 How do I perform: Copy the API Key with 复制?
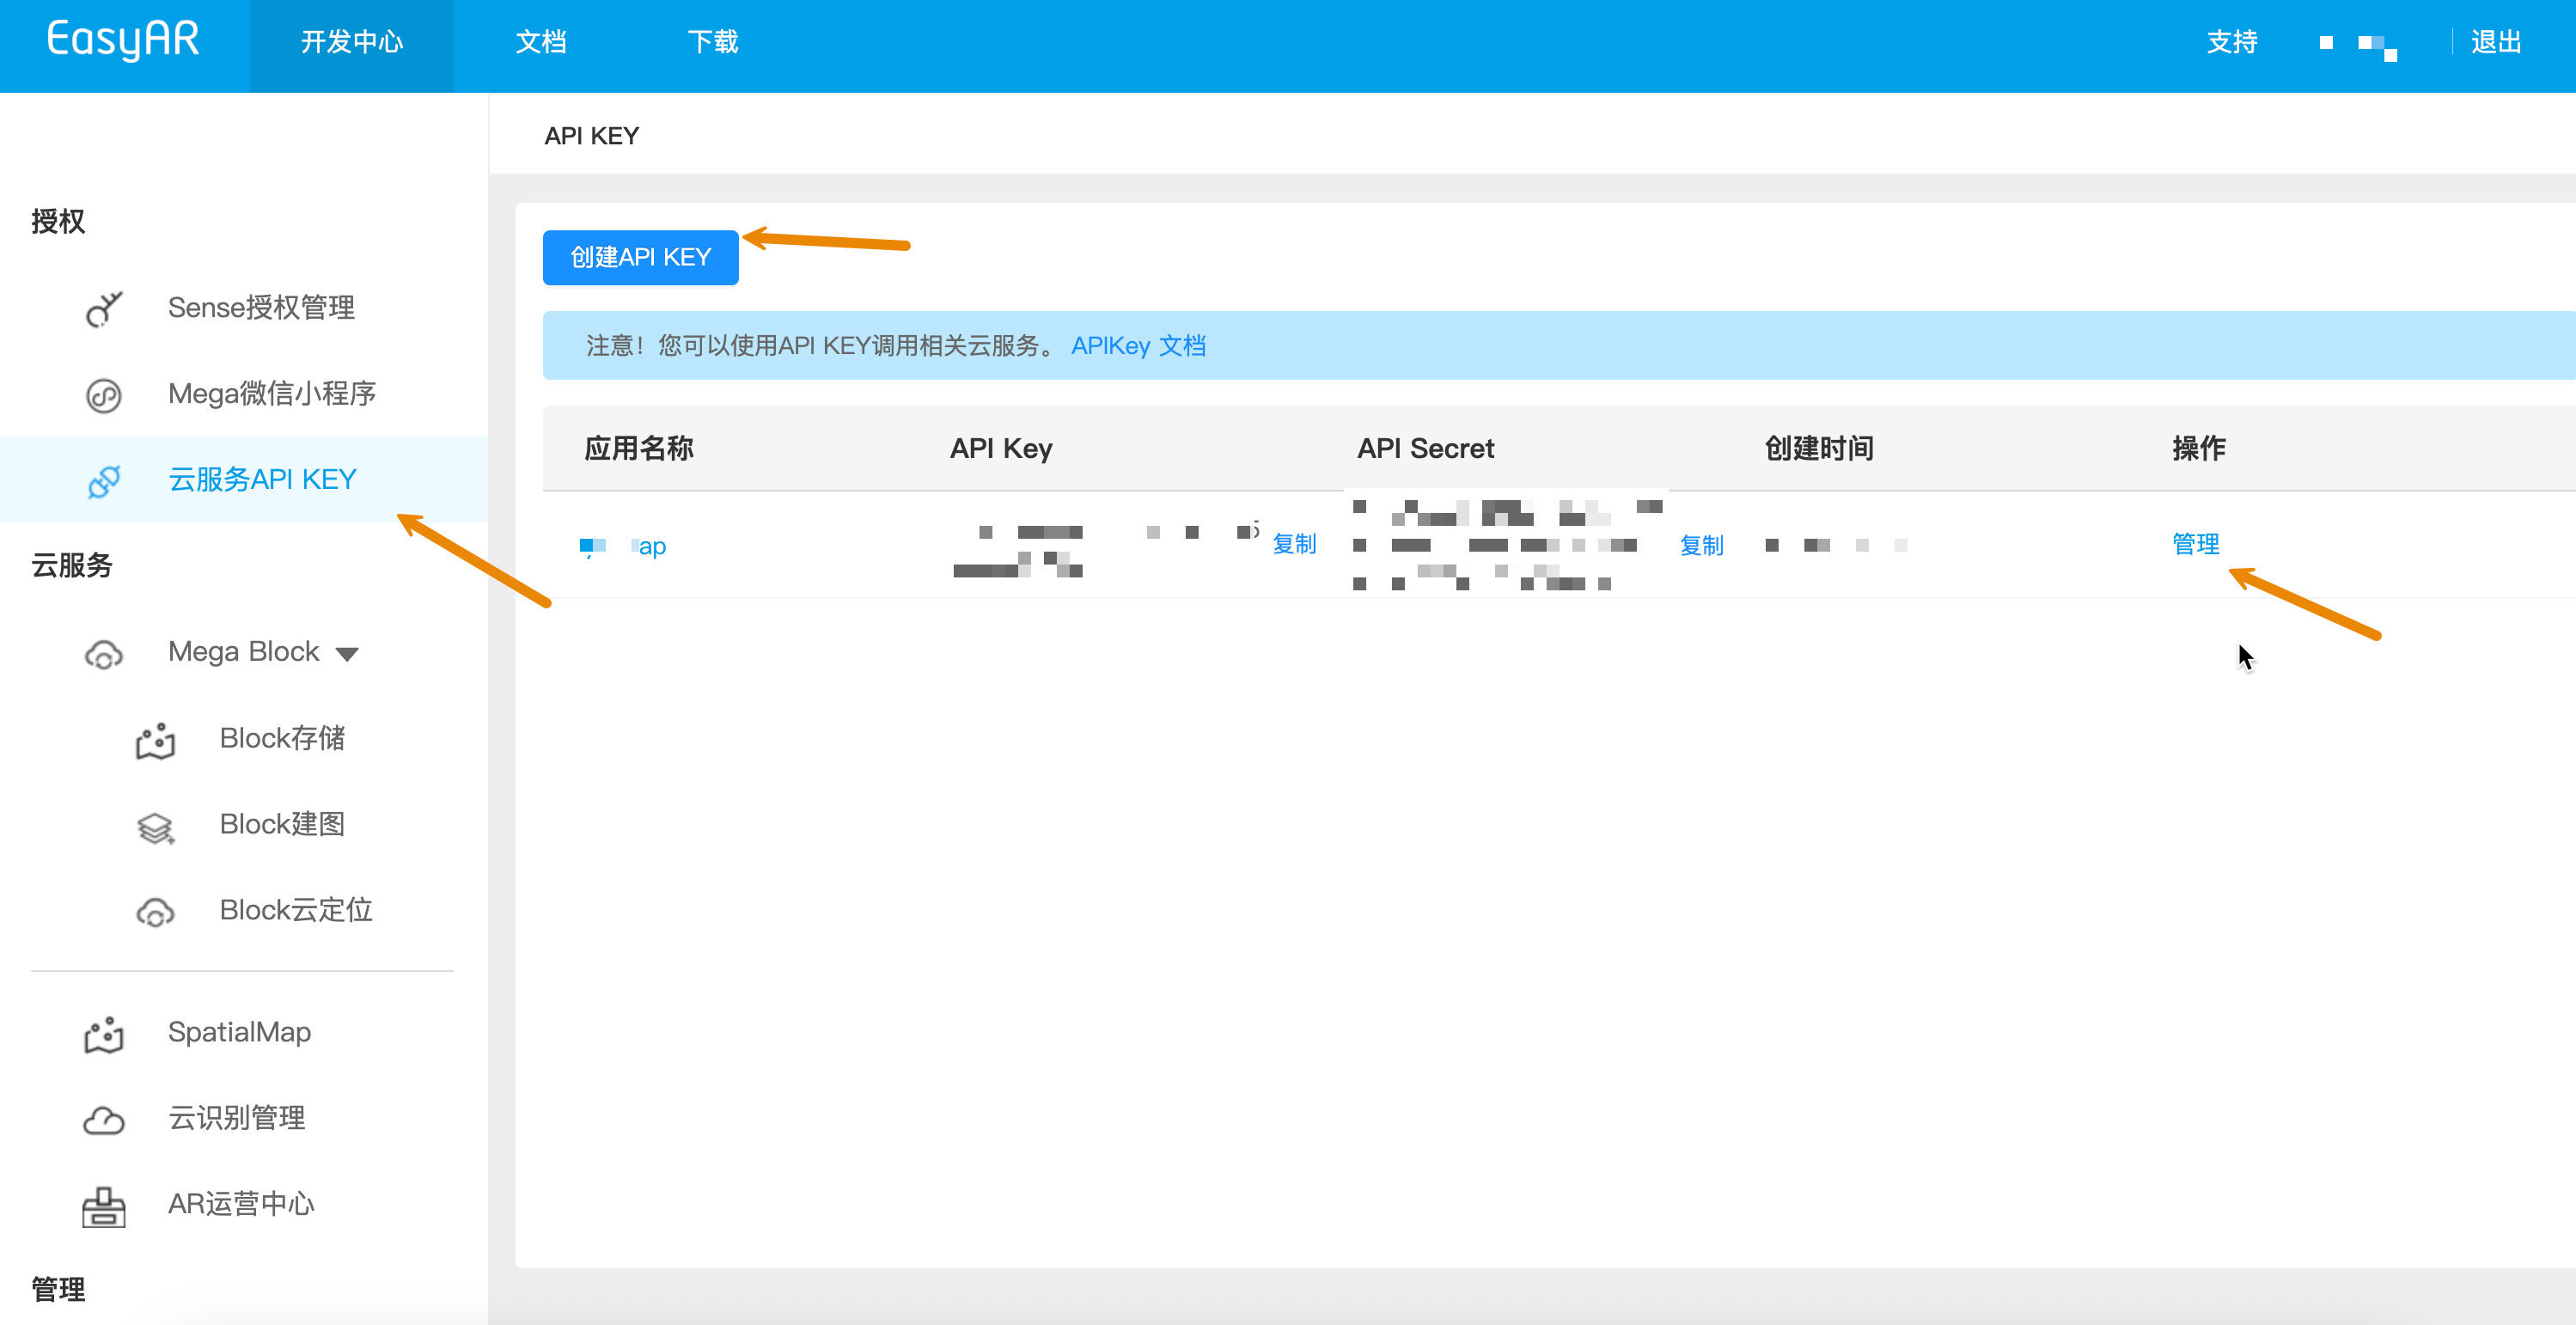click(1294, 544)
